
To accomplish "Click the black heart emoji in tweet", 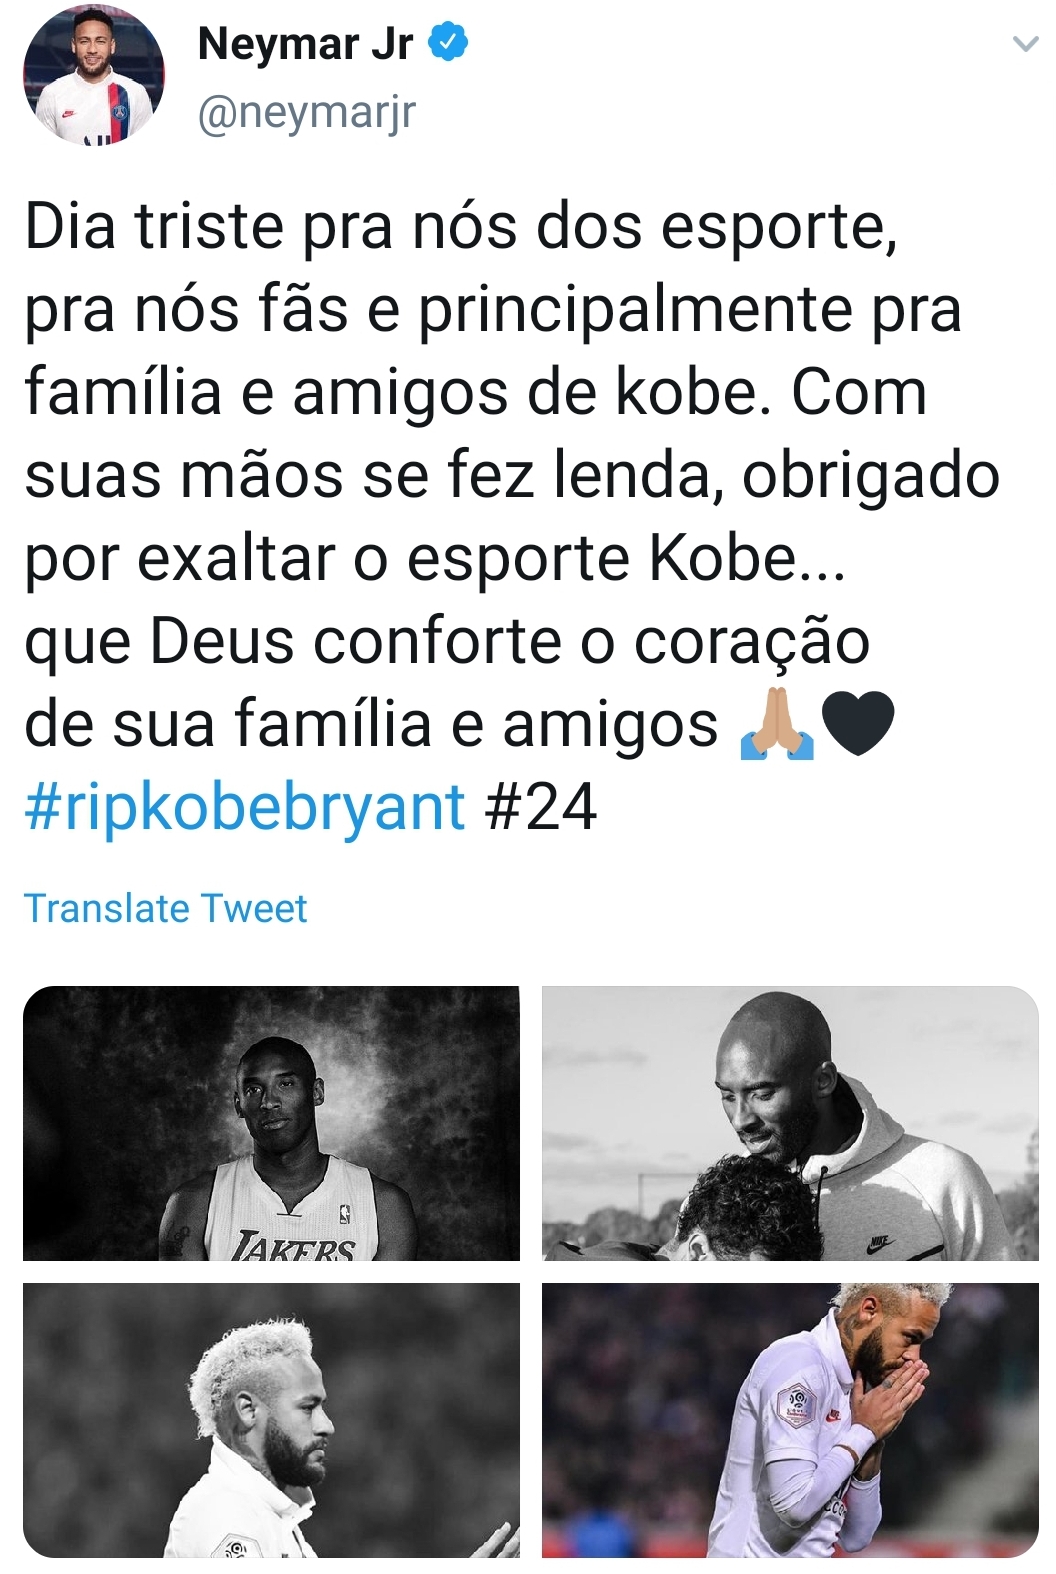I will [x=857, y=725].
